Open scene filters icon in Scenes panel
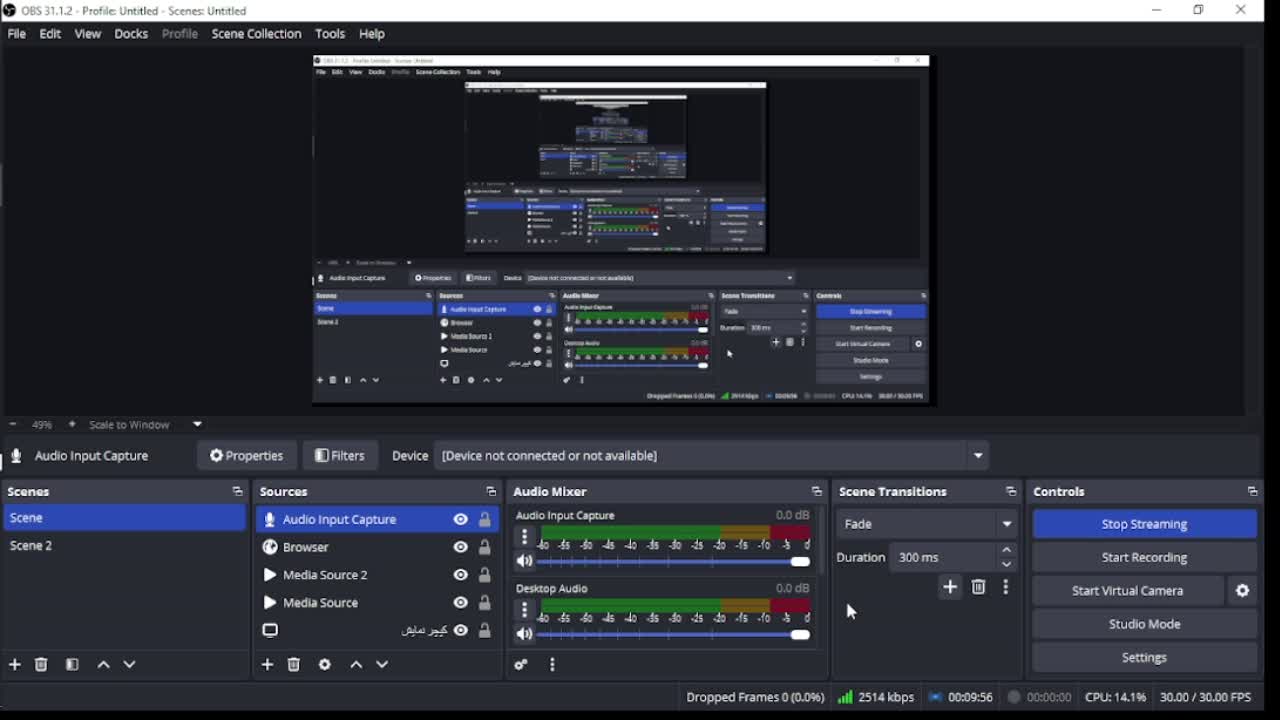The width and height of the screenshot is (1280, 720). click(x=72, y=664)
